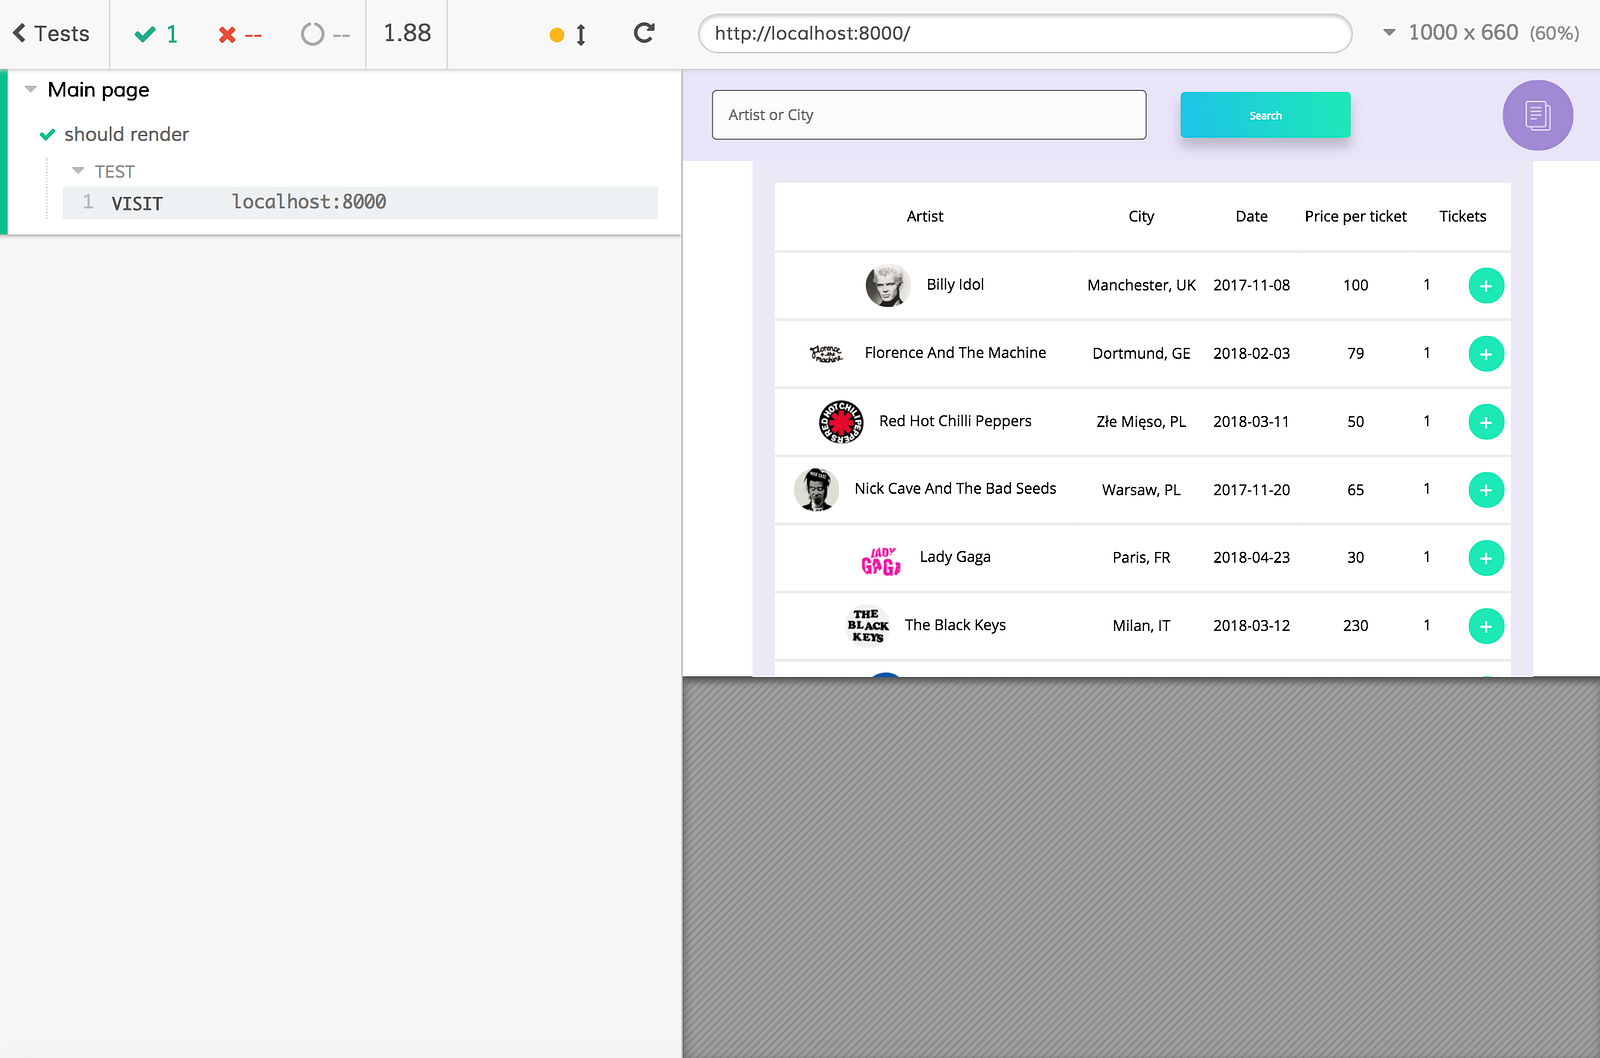Toggle auto-scrolling with the orange dot arrow

point(568,35)
